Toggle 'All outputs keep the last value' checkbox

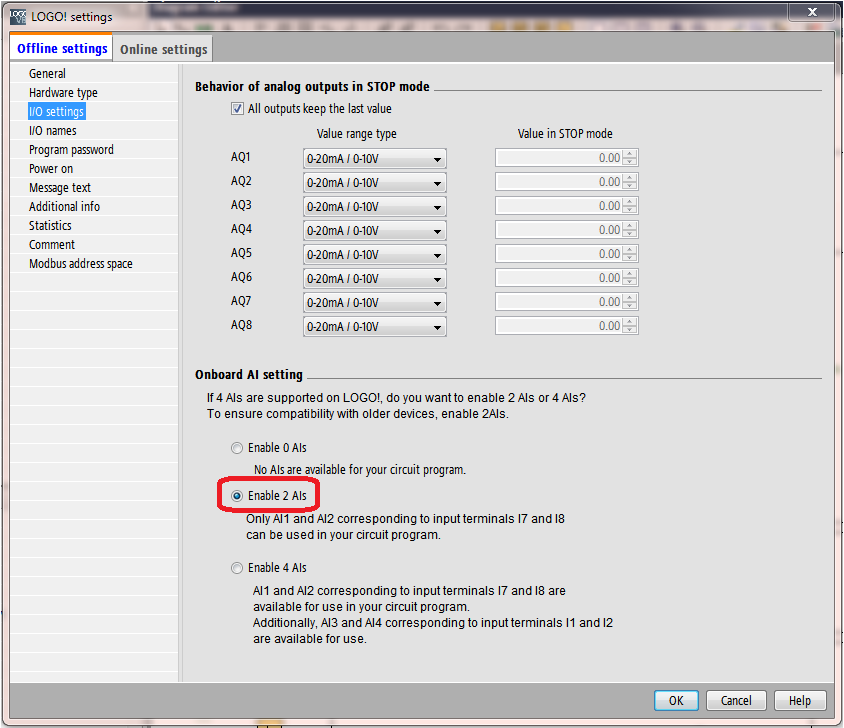click(237, 109)
